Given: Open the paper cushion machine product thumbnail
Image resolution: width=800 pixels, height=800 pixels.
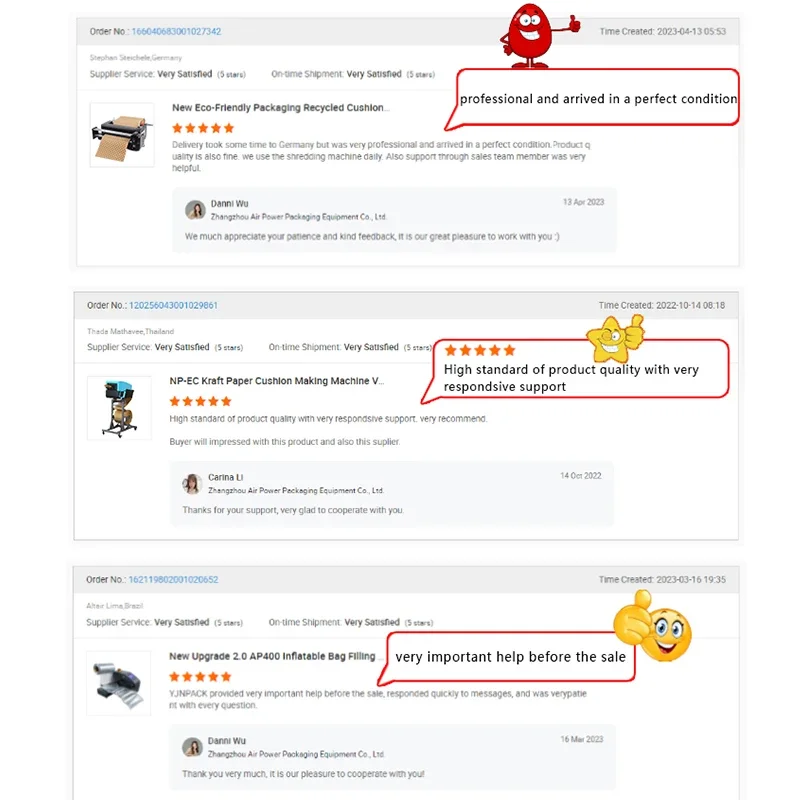Looking at the screenshot, I should tap(122, 135).
